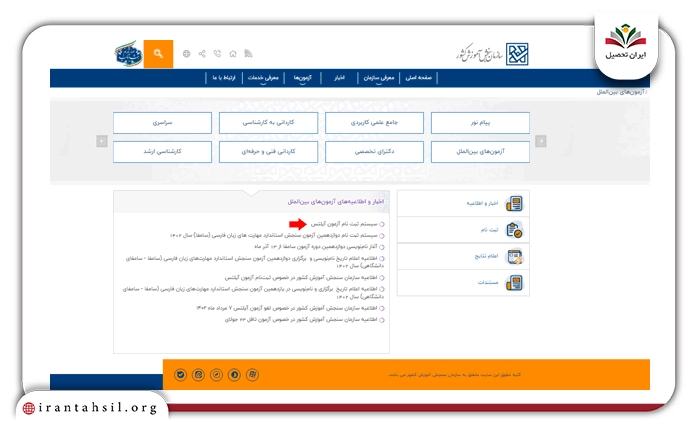Open the third footer social icon
The image size is (700, 430).
click(217, 375)
